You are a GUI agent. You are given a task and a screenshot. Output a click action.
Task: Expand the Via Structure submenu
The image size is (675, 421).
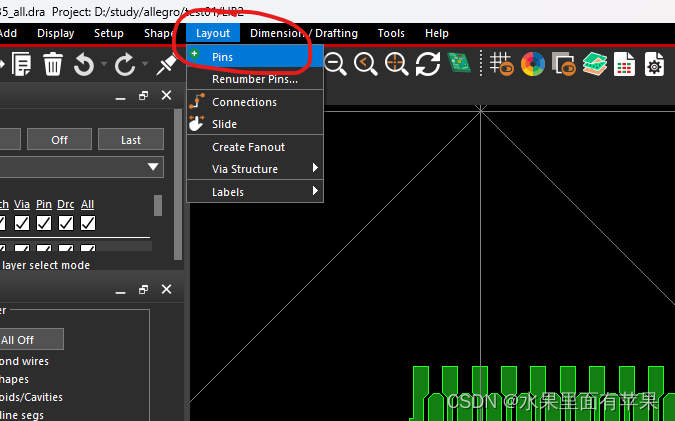tap(255, 169)
